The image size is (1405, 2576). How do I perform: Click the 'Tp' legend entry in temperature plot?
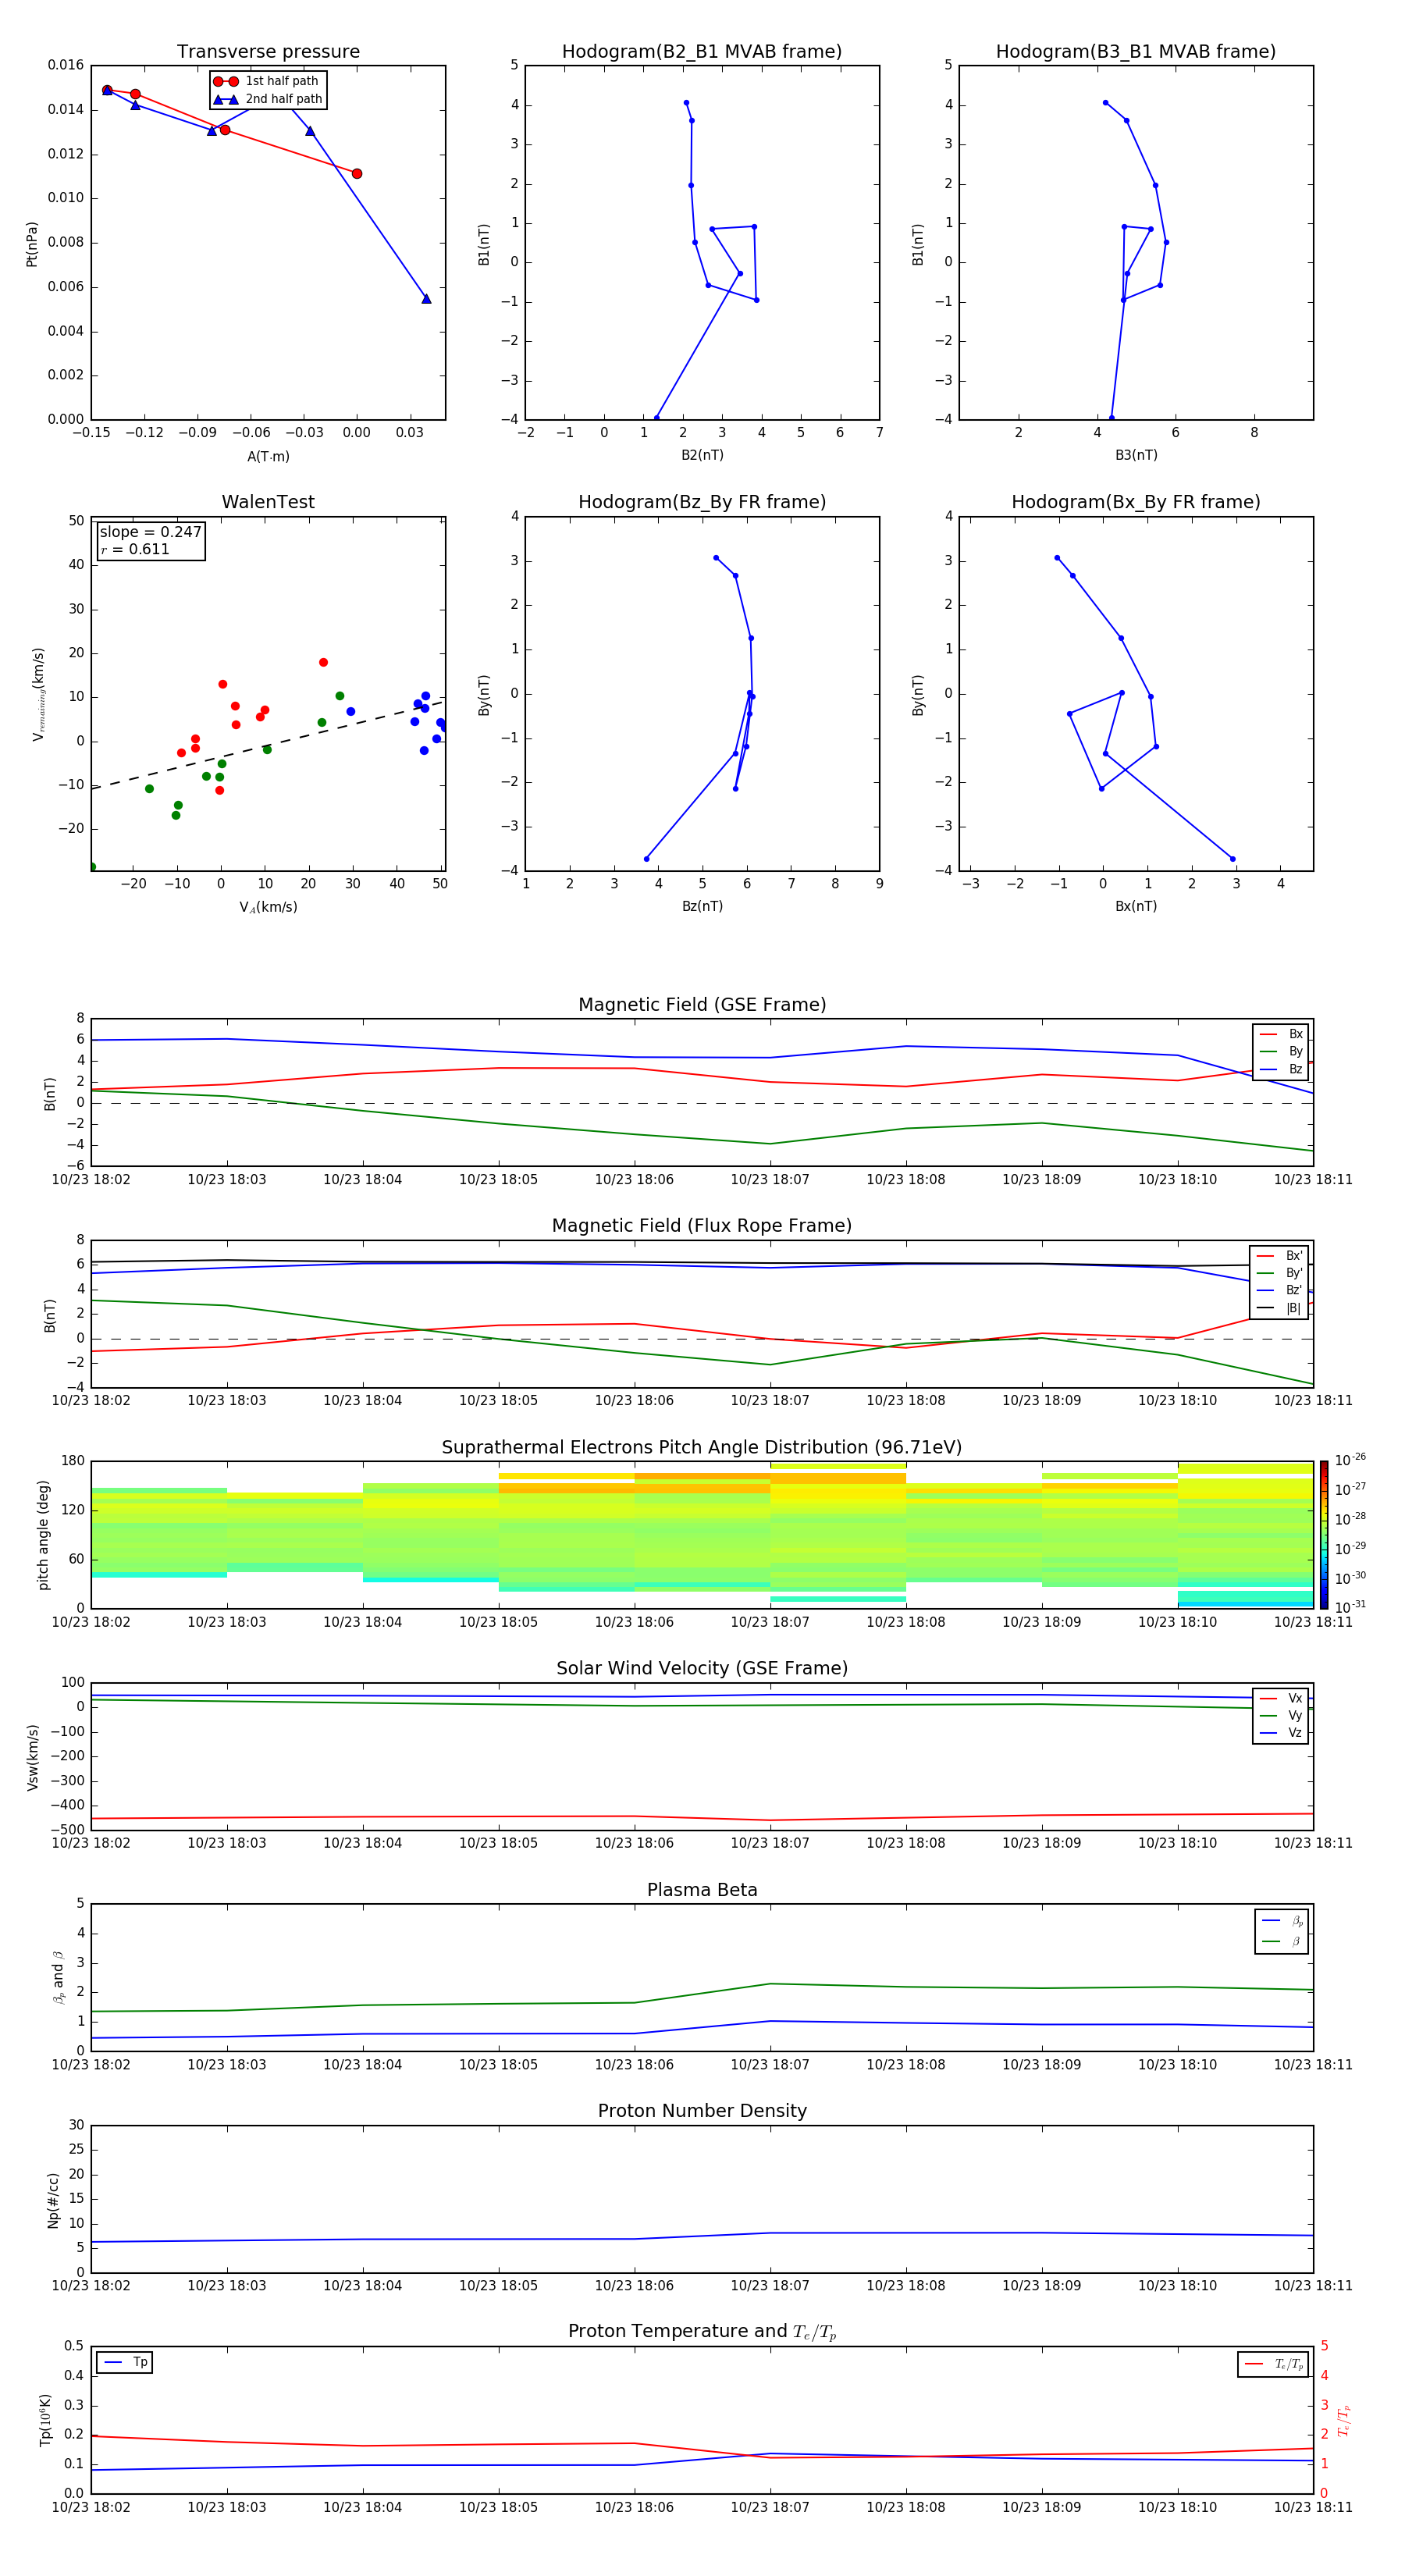point(125,2362)
